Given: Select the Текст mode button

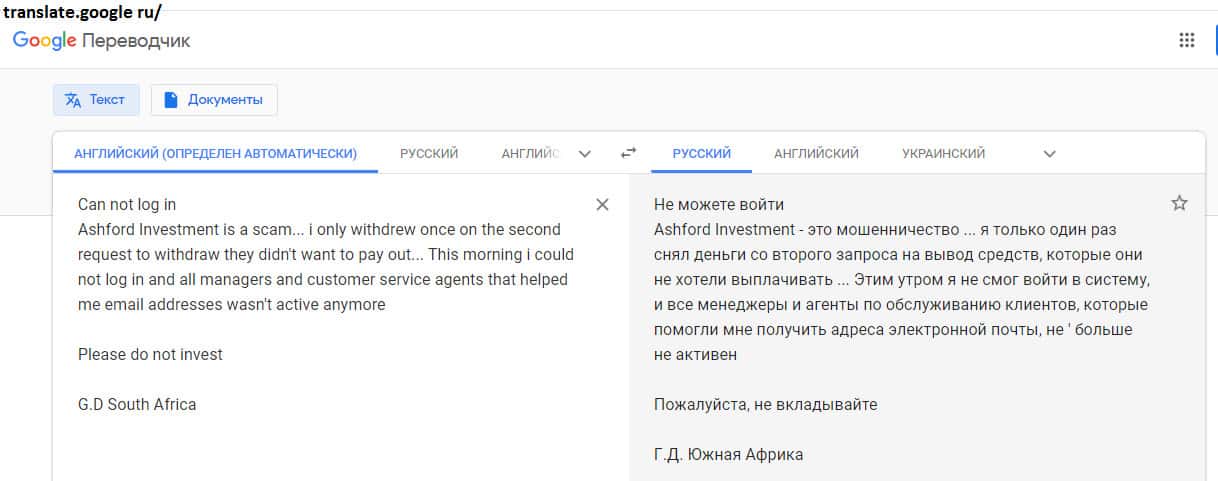Looking at the screenshot, I should [x=96, y=99].
